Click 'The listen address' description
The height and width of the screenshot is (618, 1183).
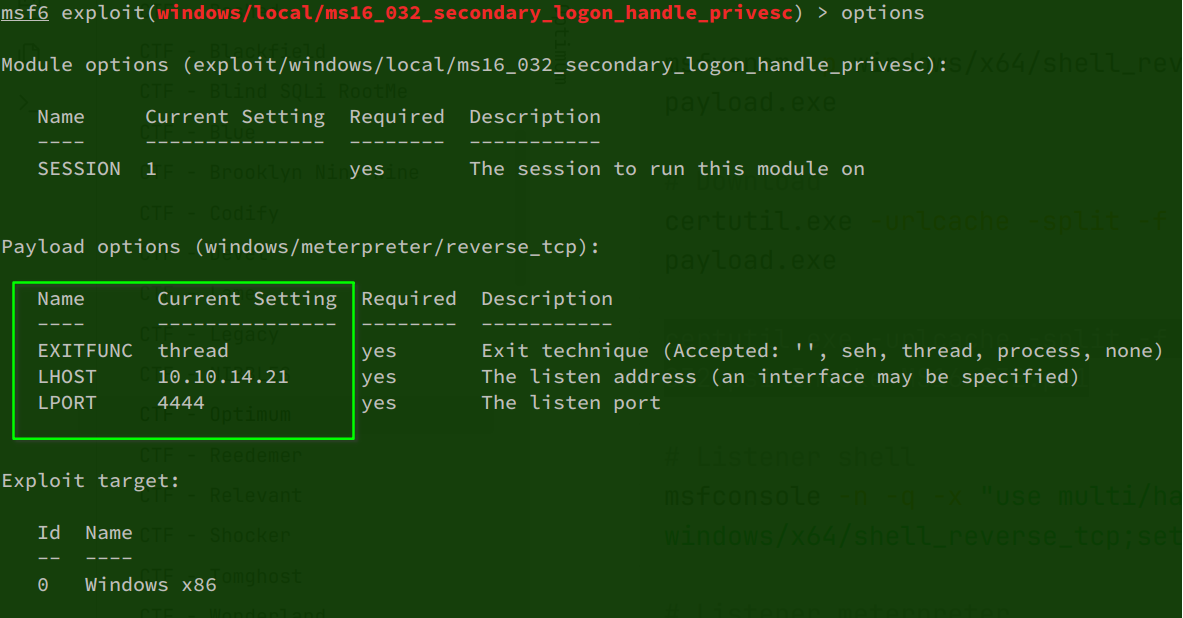click(x=780, y=377)
